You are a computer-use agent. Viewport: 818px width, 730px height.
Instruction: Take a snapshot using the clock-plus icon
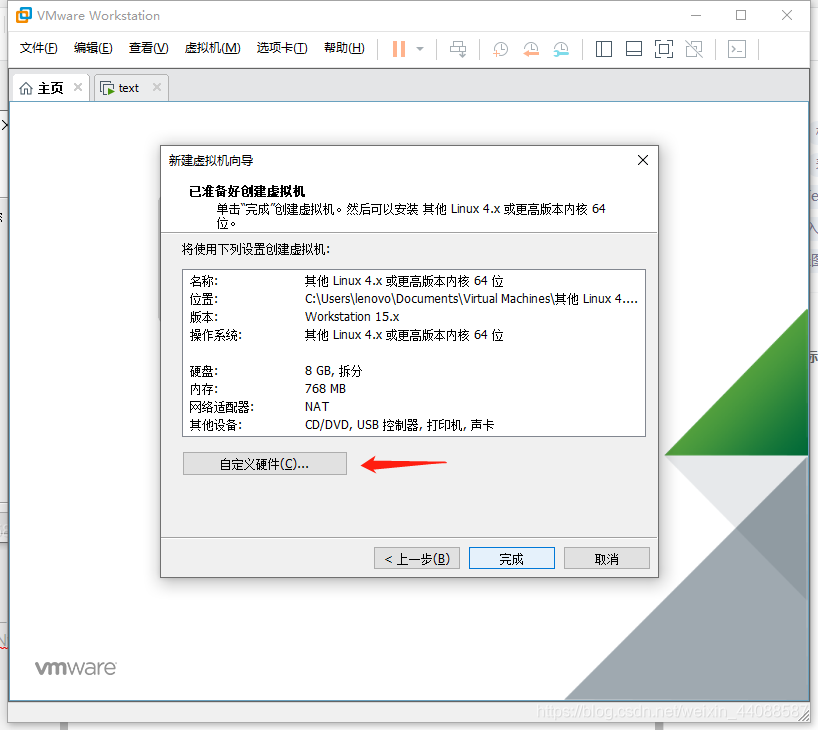click(500, 49)
